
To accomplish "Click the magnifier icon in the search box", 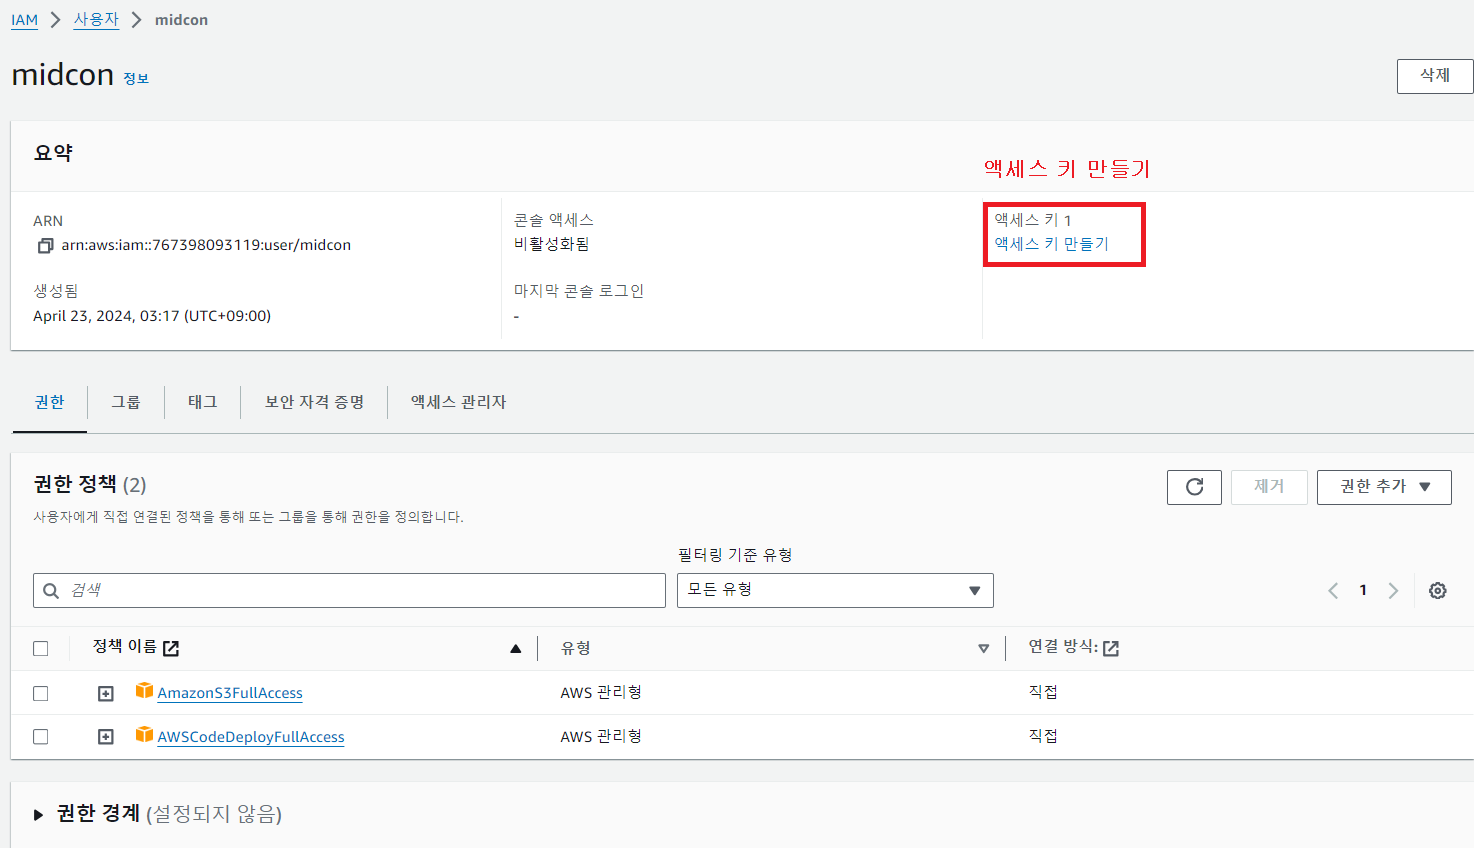I will [51, 591].
